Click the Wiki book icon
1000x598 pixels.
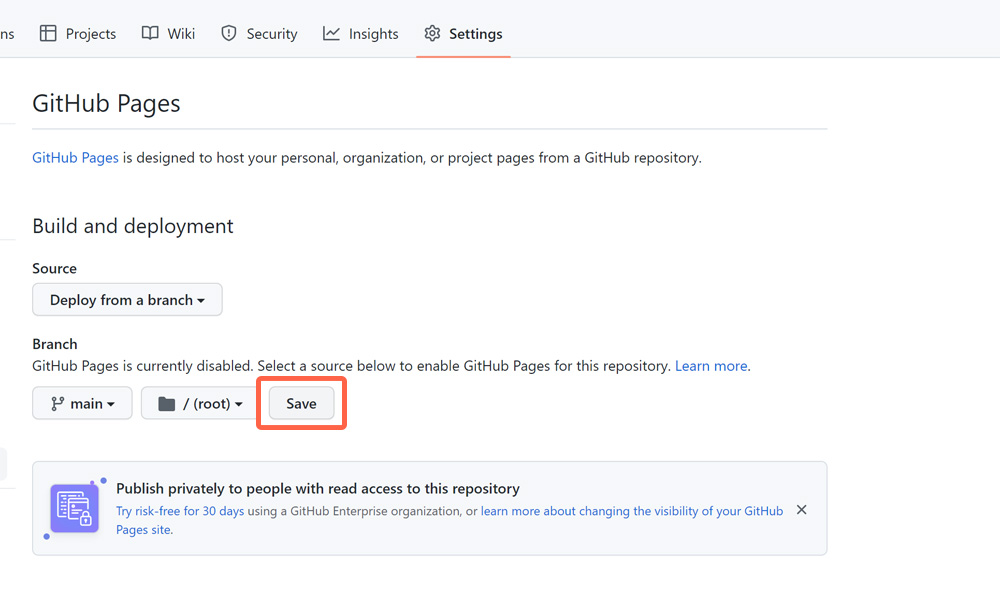point(150,33)
